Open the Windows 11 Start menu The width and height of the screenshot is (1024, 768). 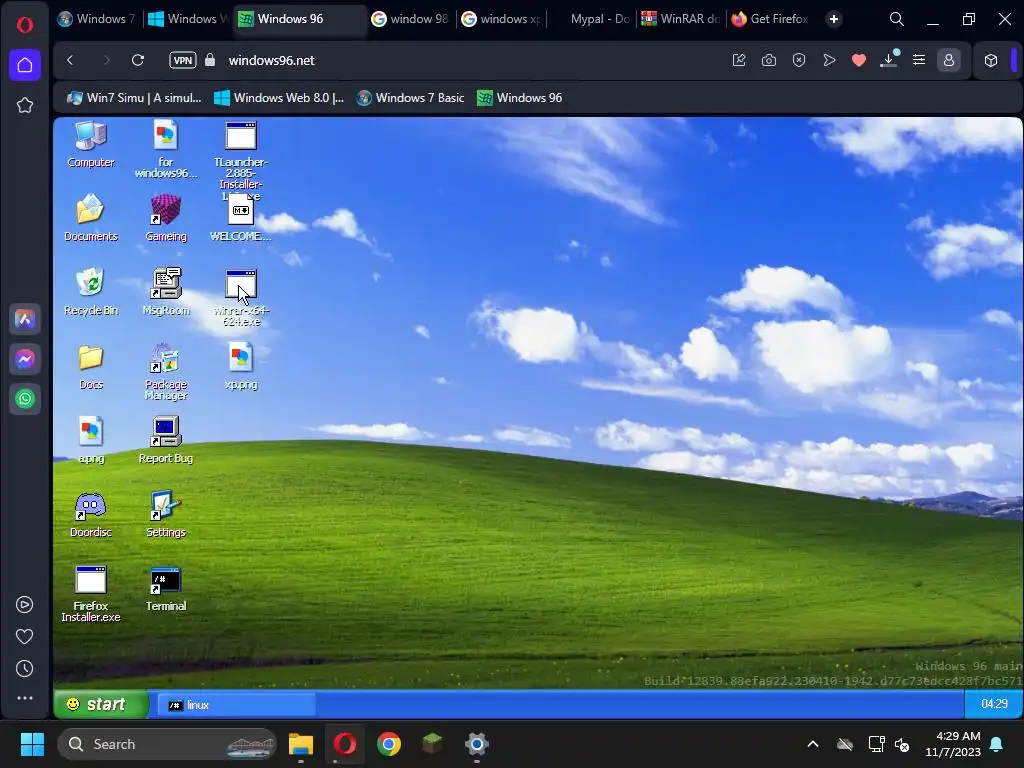click(x=32, y=744)
